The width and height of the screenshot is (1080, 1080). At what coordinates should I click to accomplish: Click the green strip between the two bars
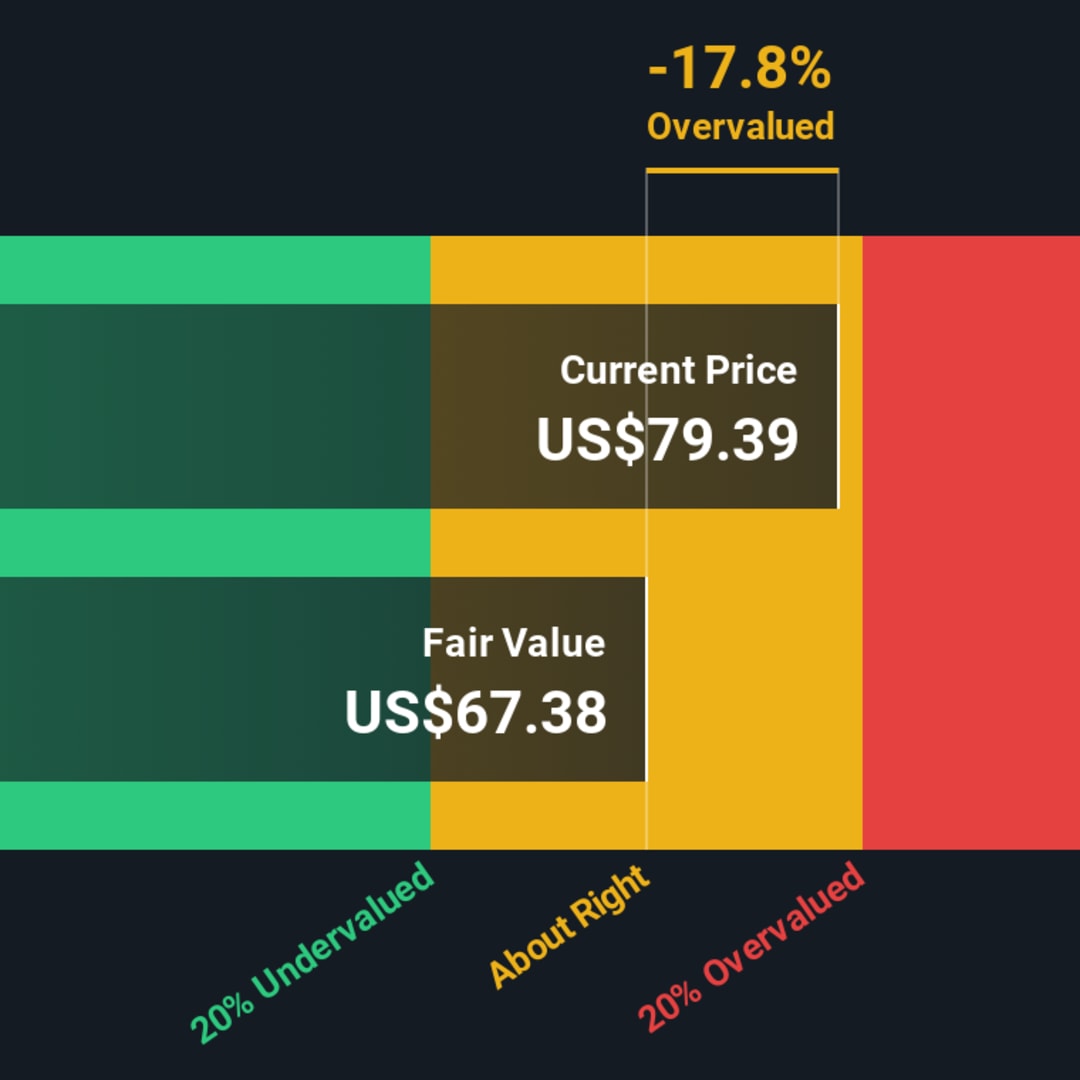pyautogui.click(x=215, y=543)
